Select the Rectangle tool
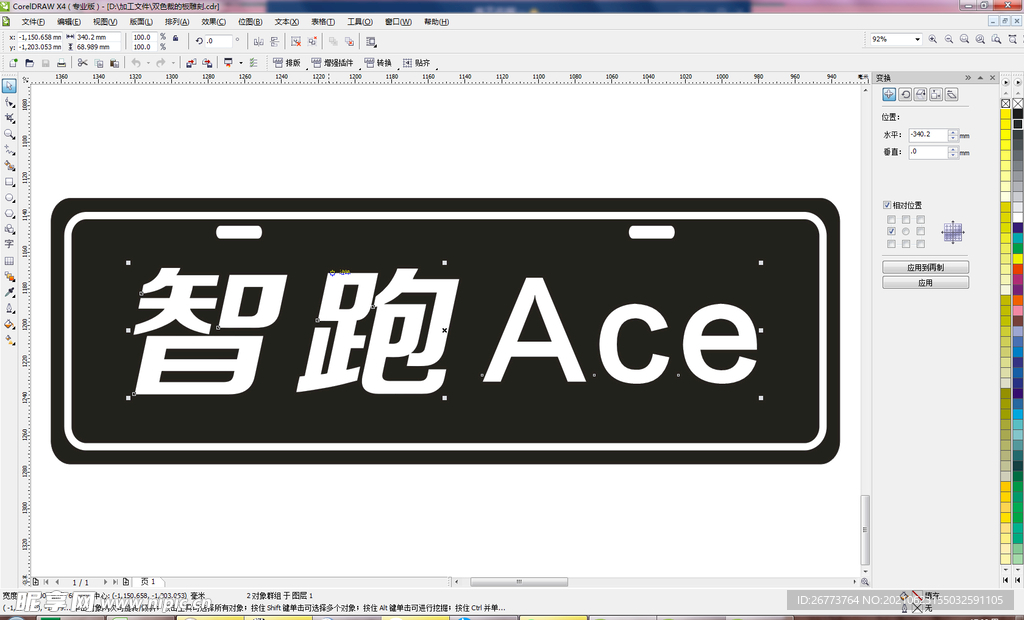Viewport: 1024px width, 620px height. (9, 182)
